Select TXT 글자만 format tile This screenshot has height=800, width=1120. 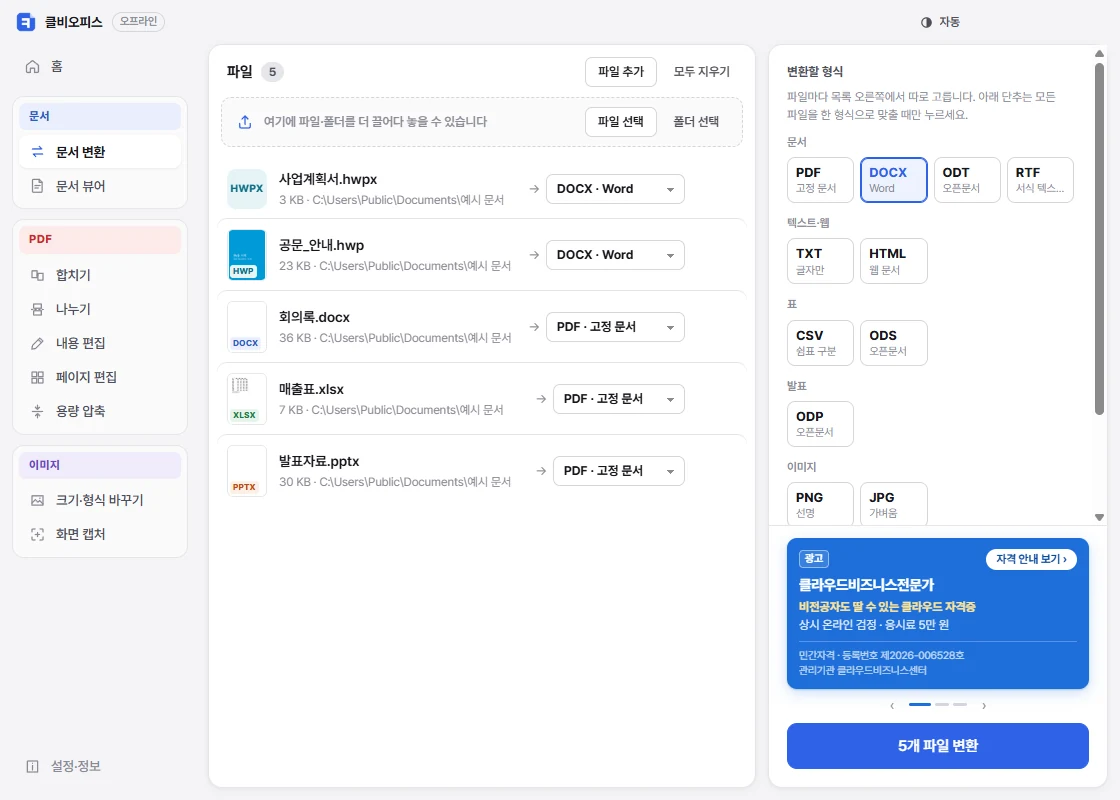pyautogui.click(x=820, y=261)
